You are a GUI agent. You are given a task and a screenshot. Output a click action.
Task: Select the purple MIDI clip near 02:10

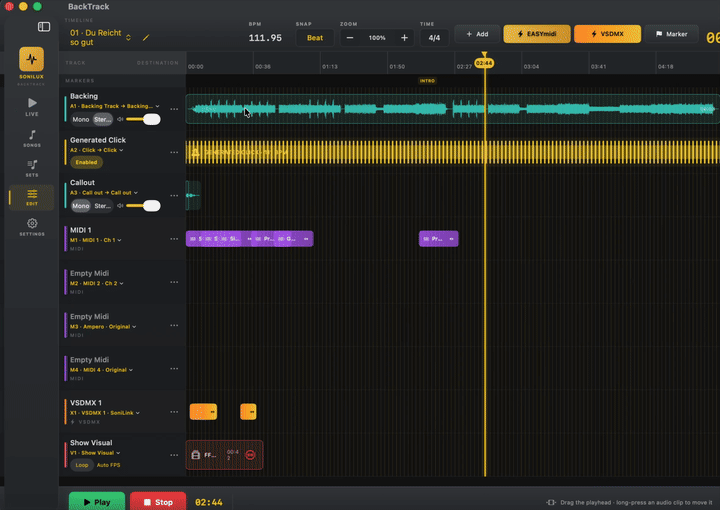pos(439,239)
